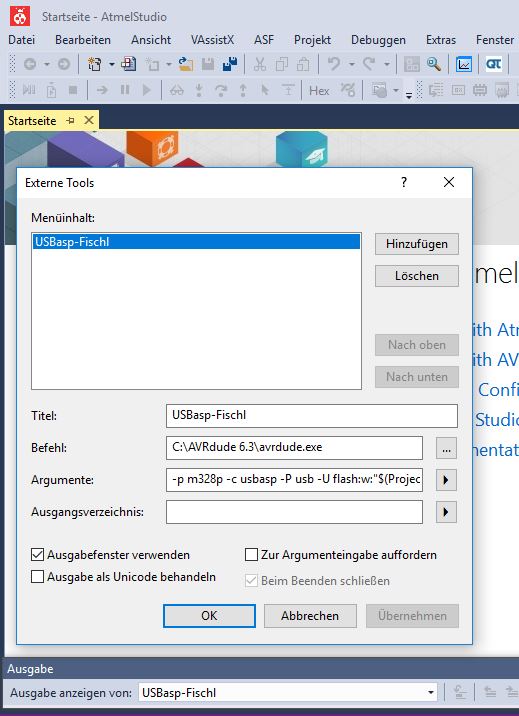Viewport: 519px width, 716px height.
Task: Click the Run To Cursor icon
Action: 265,90
